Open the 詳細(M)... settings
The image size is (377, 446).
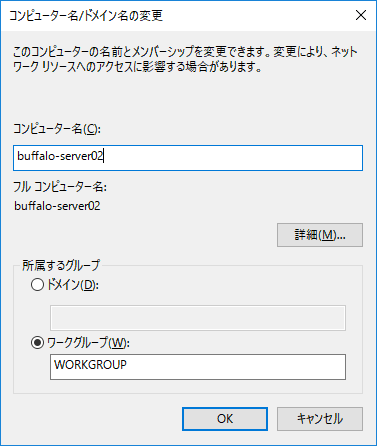coord(320,235)
